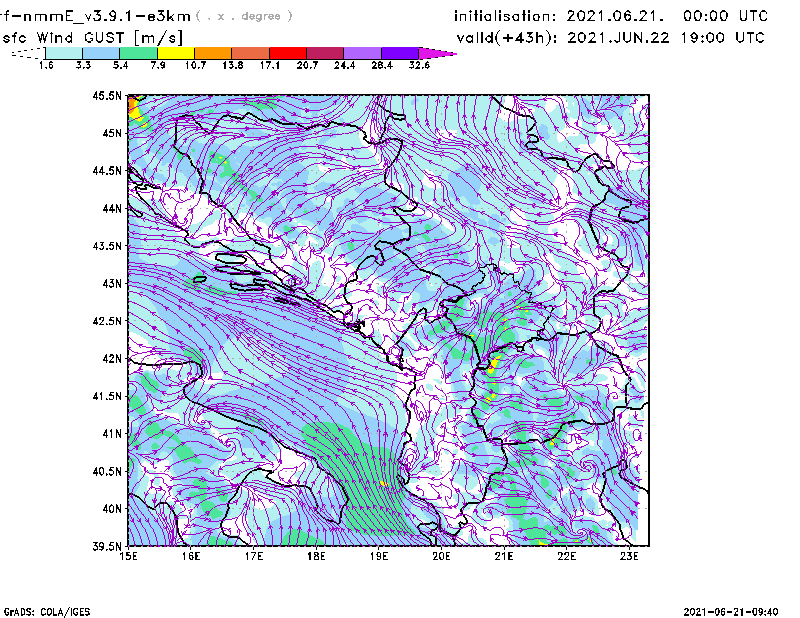The width and height of the screenshot is (800, 618).
Task: Click the initialisation date '2021.06.21.'
Action: 615,16
